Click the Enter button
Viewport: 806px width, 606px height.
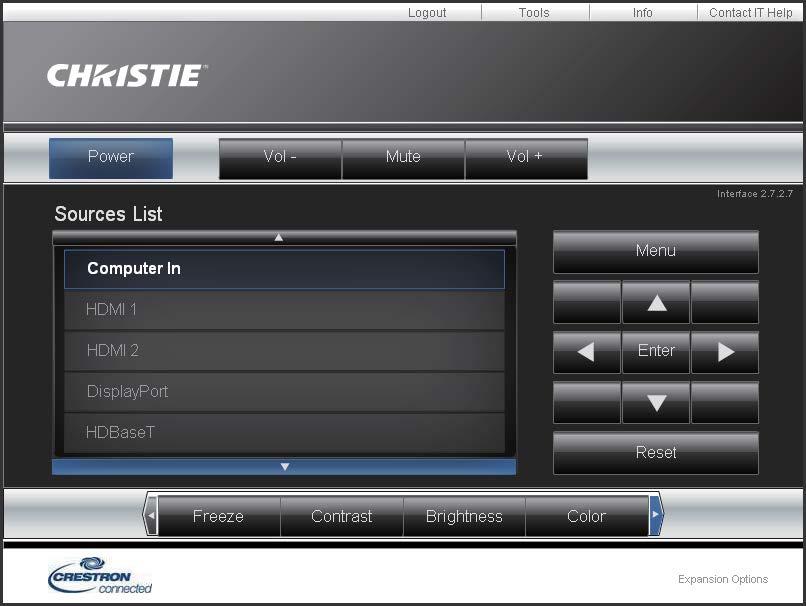coord(656,352)
